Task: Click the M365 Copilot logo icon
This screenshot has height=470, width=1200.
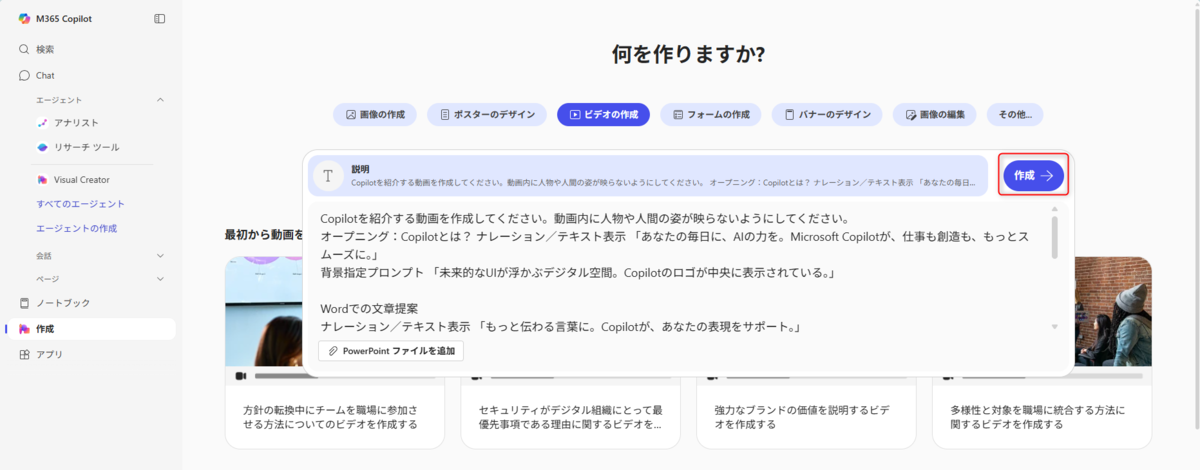Action: (x=24, y=18)
